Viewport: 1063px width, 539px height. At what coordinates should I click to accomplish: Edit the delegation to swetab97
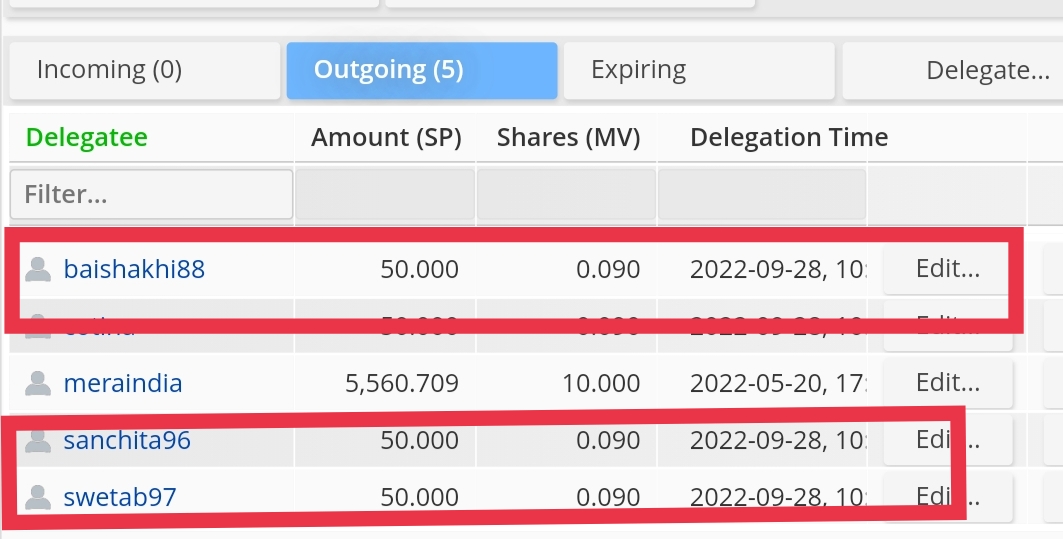(945, 497)
